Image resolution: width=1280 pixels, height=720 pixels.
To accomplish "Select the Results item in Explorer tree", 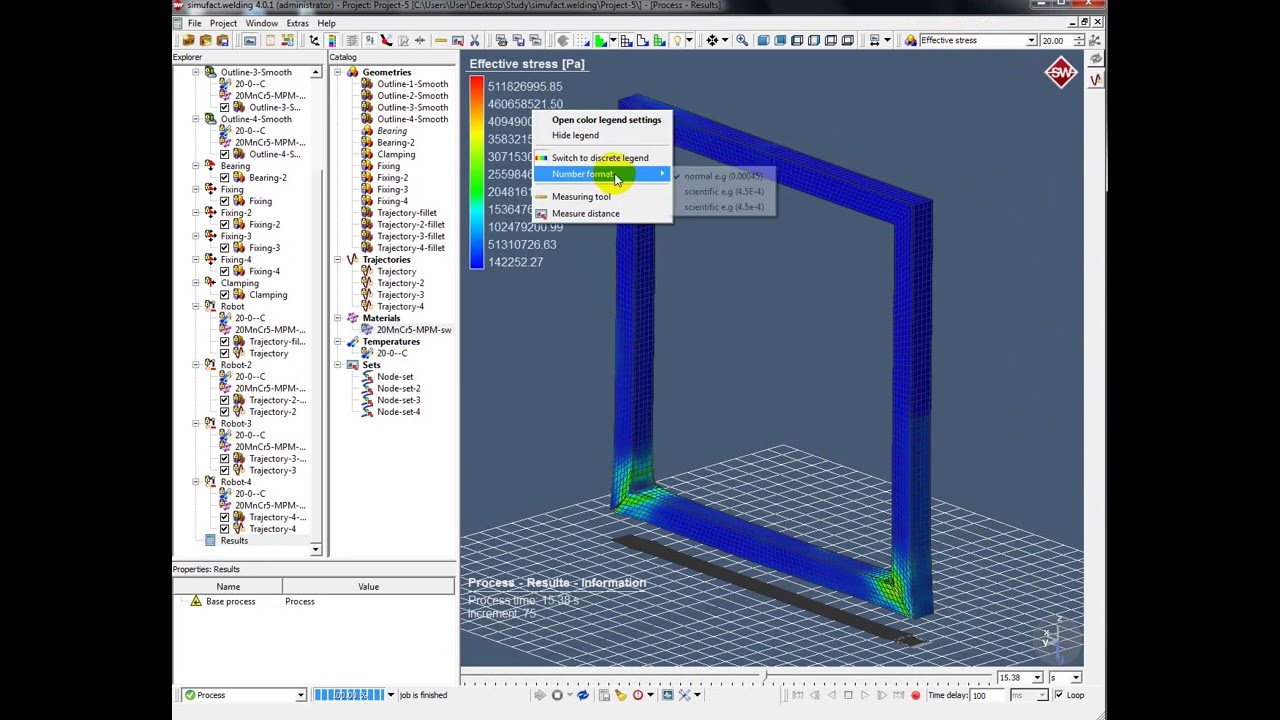I will 234,541.
